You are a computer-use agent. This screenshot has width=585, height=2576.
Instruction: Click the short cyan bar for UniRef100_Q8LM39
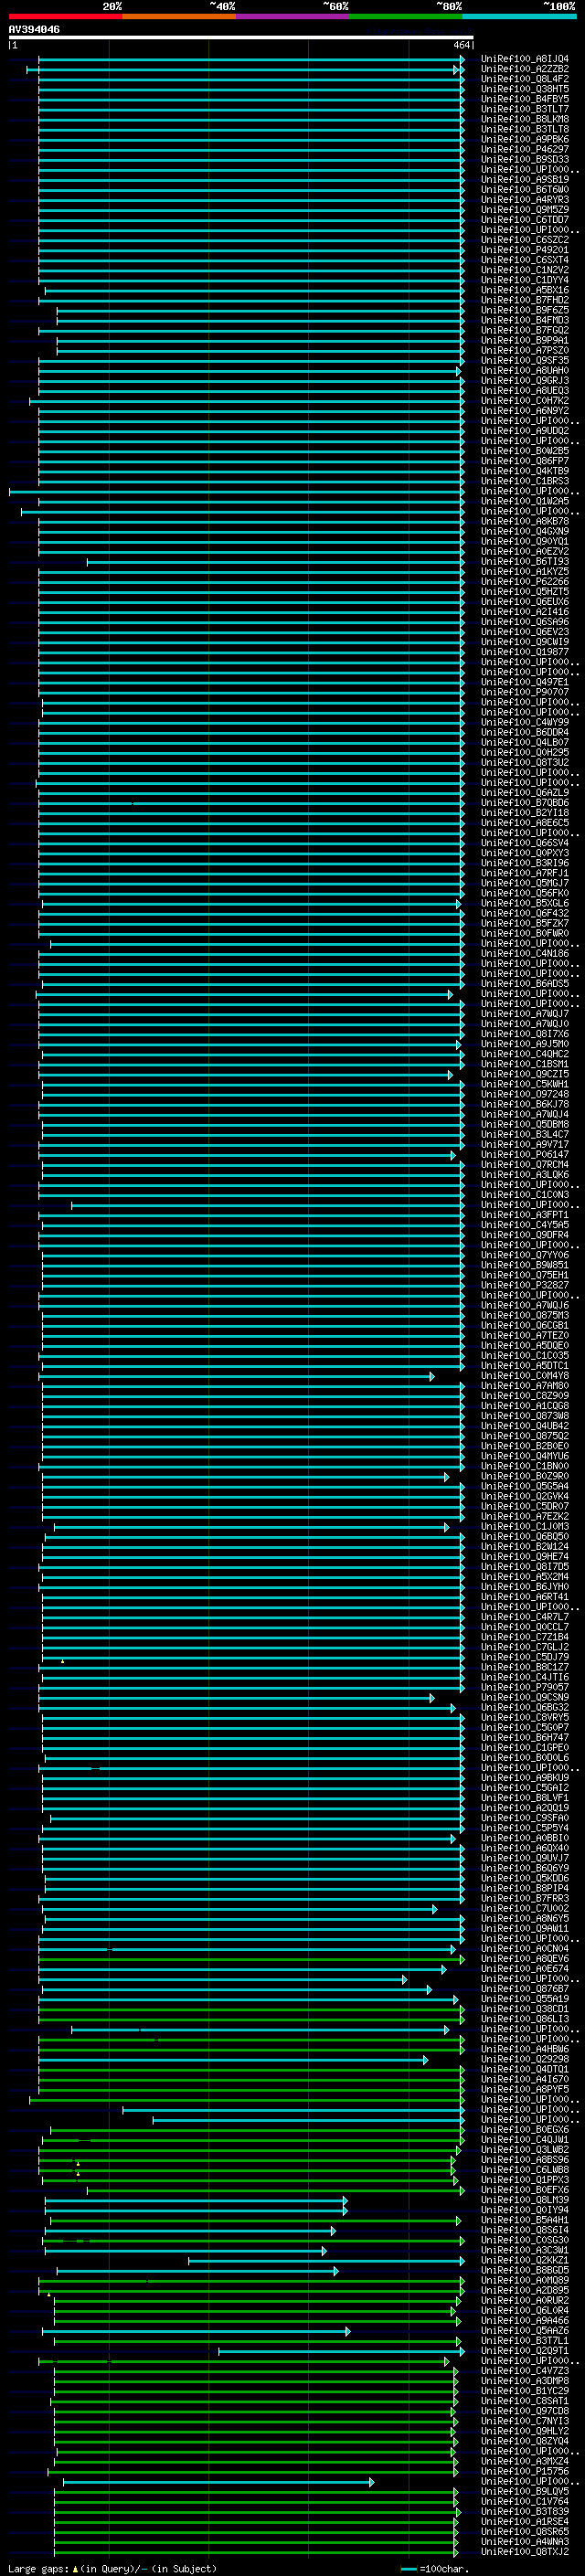(x=196, y=2200)
